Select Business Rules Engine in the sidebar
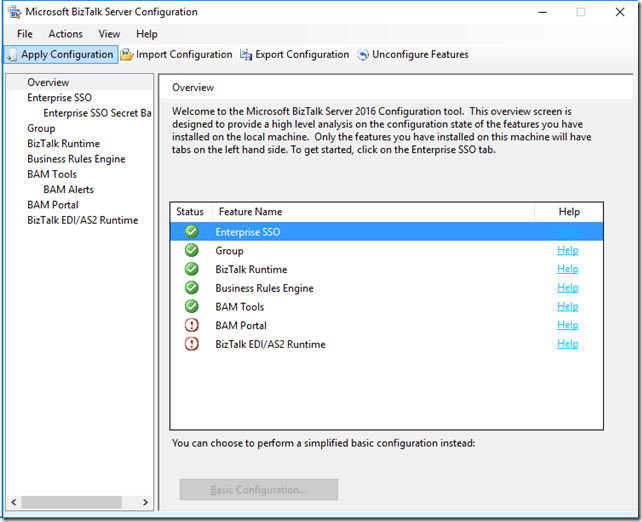This screenshot has height=522, width=642. (x=76, y=159)
